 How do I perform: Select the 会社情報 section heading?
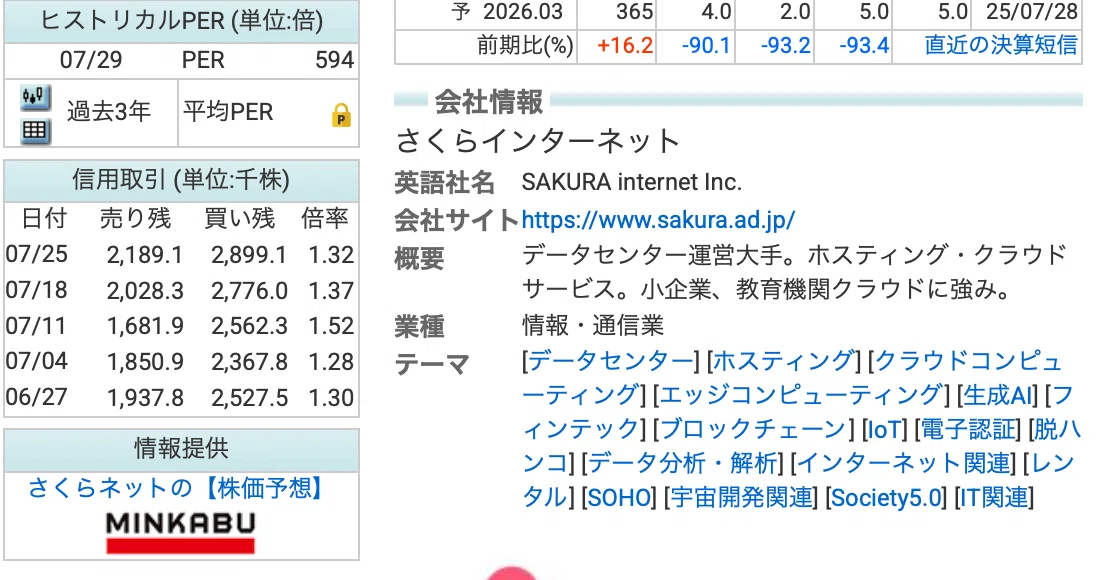[489, 102]
